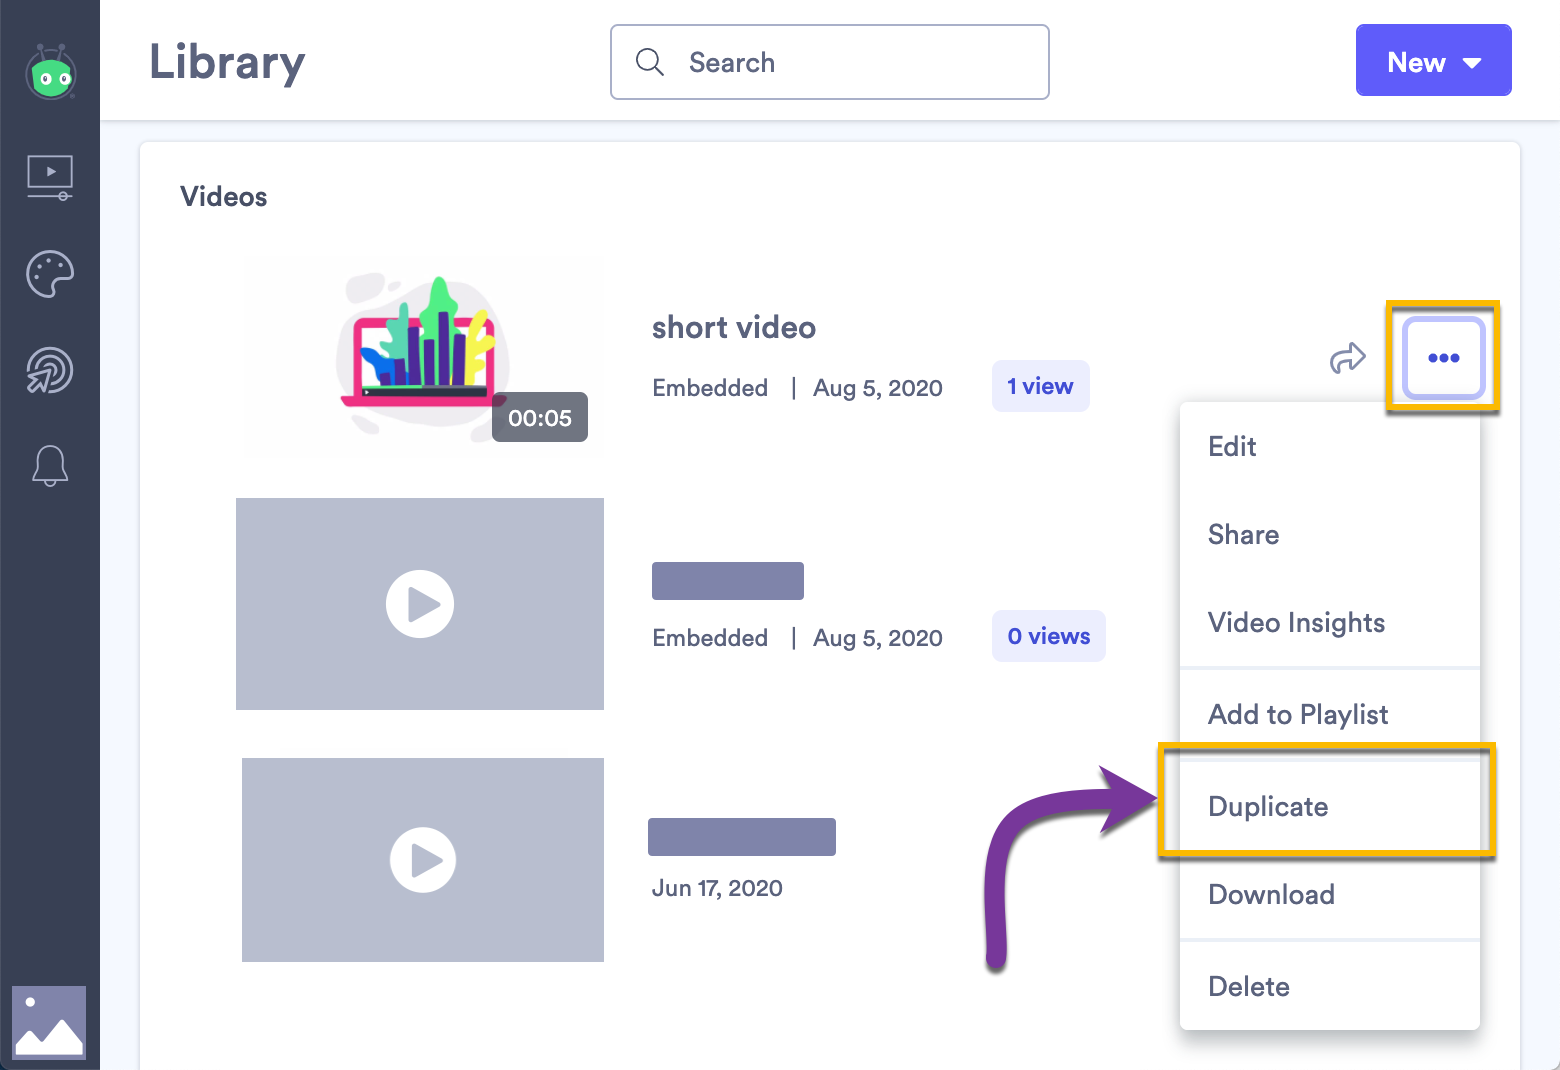Viewport: 1560px width, 1070px height.
Task: Click the share arrow icon for short video
Action: coord(1347,358)
